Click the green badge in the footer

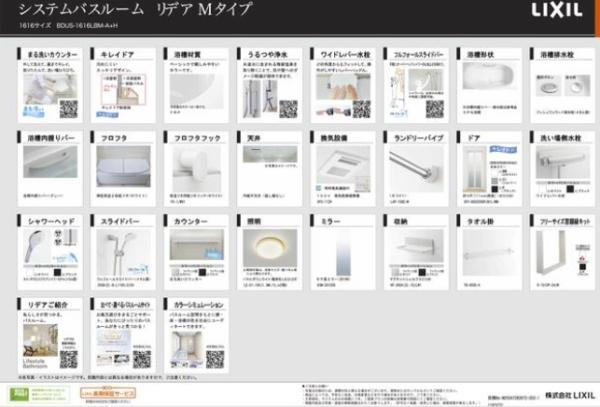[x=19, y=394]
